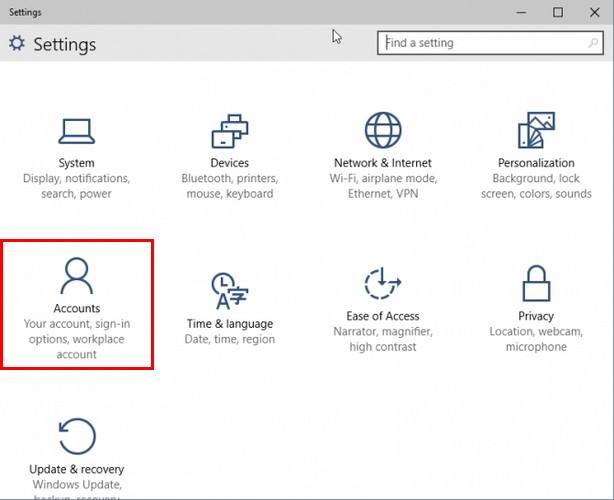
Task: Click the Ease of Access dashed-circle icon
Action: [x=383, y=283]
